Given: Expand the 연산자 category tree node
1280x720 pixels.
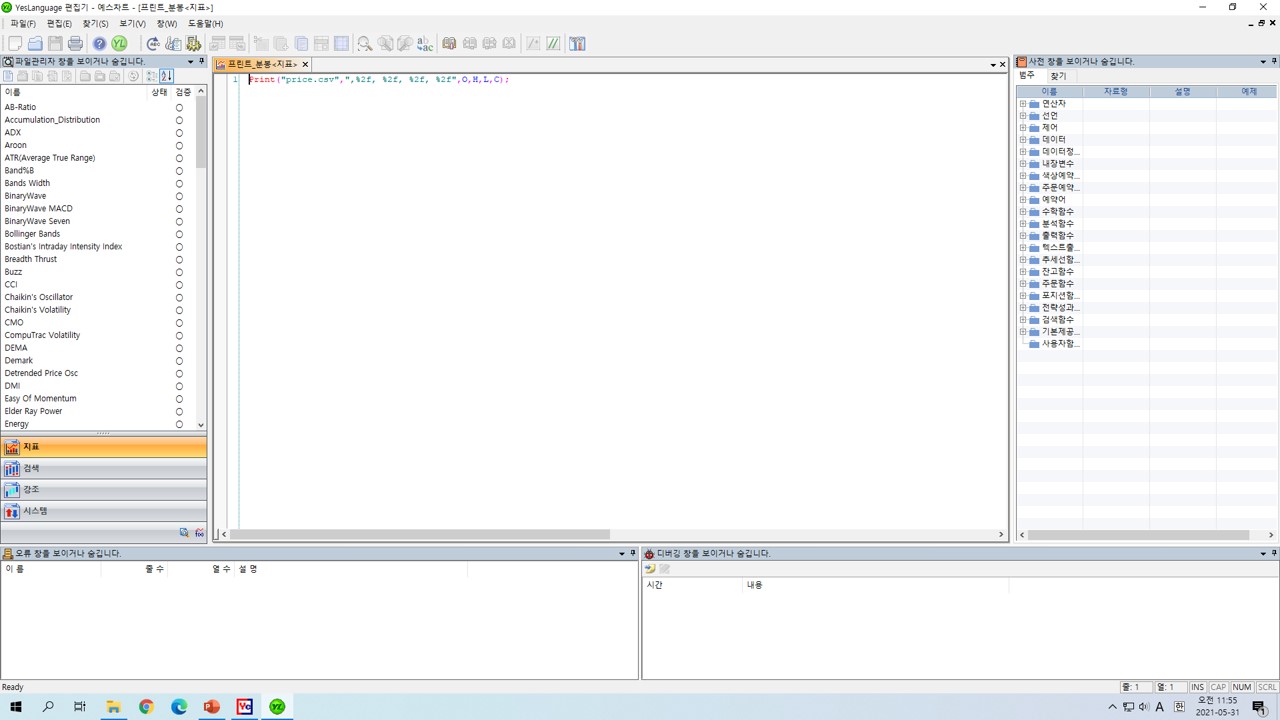Looking at the screenshot, I should [1022, 104].
